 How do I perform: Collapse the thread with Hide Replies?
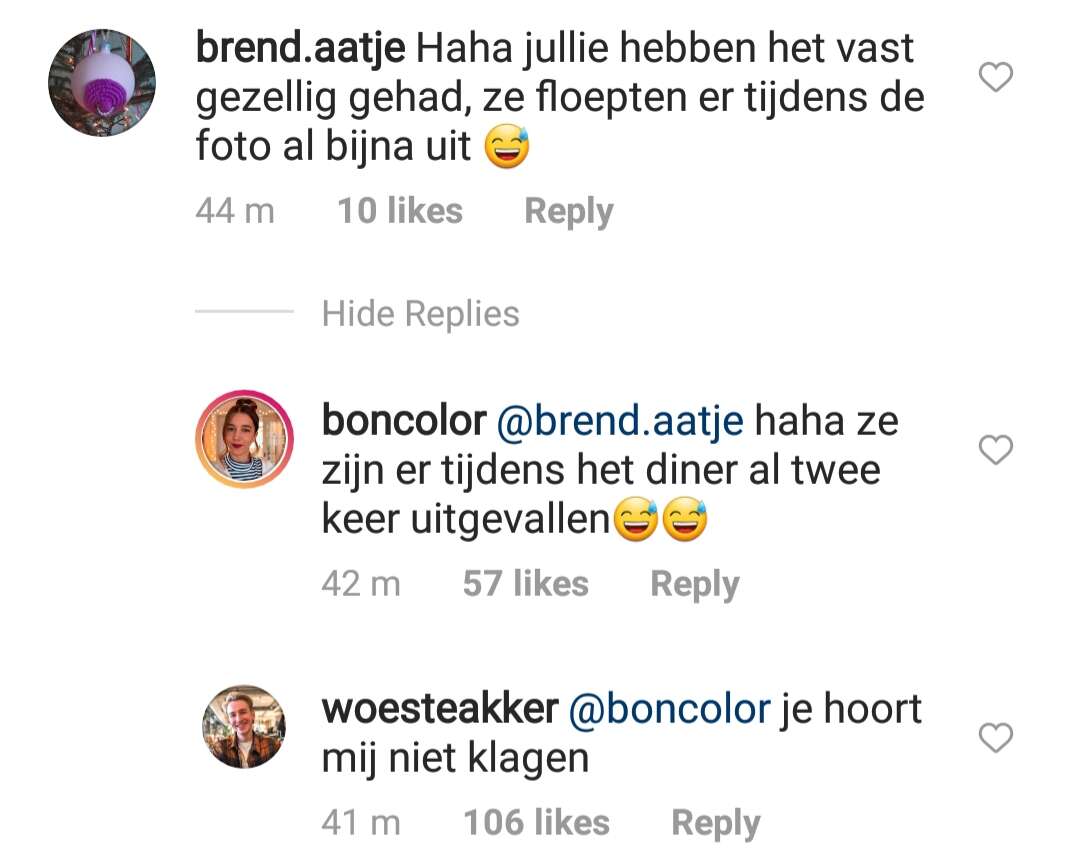pyautogui.click(x=420, y=313)
